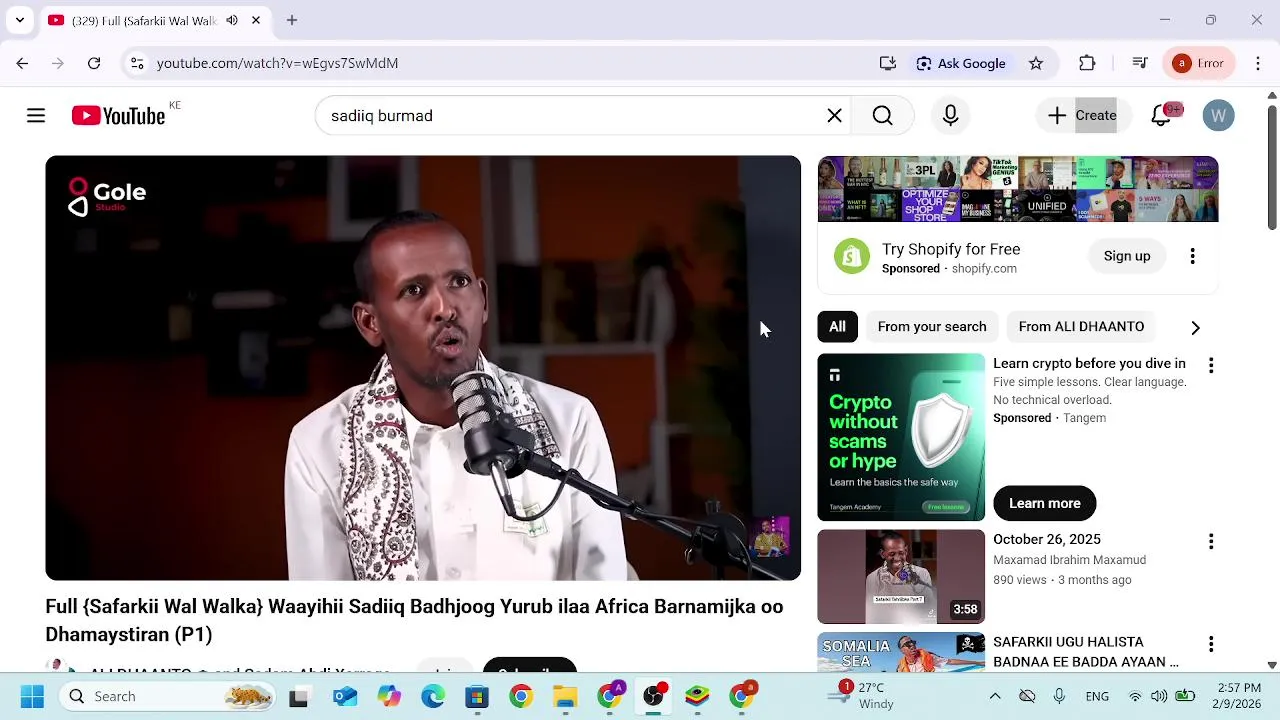Click the scrollbar down arrow
Screen dimensions: 1280x720
pyautogui.click(x=1272, y=665)
